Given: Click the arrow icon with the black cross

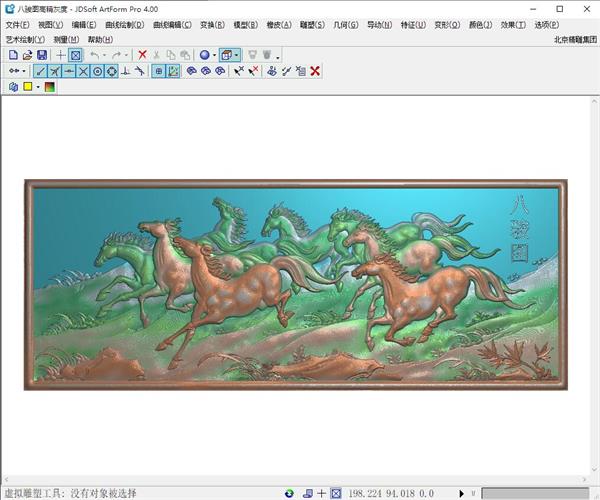Looking at the screenshot, I should (239, 71).
